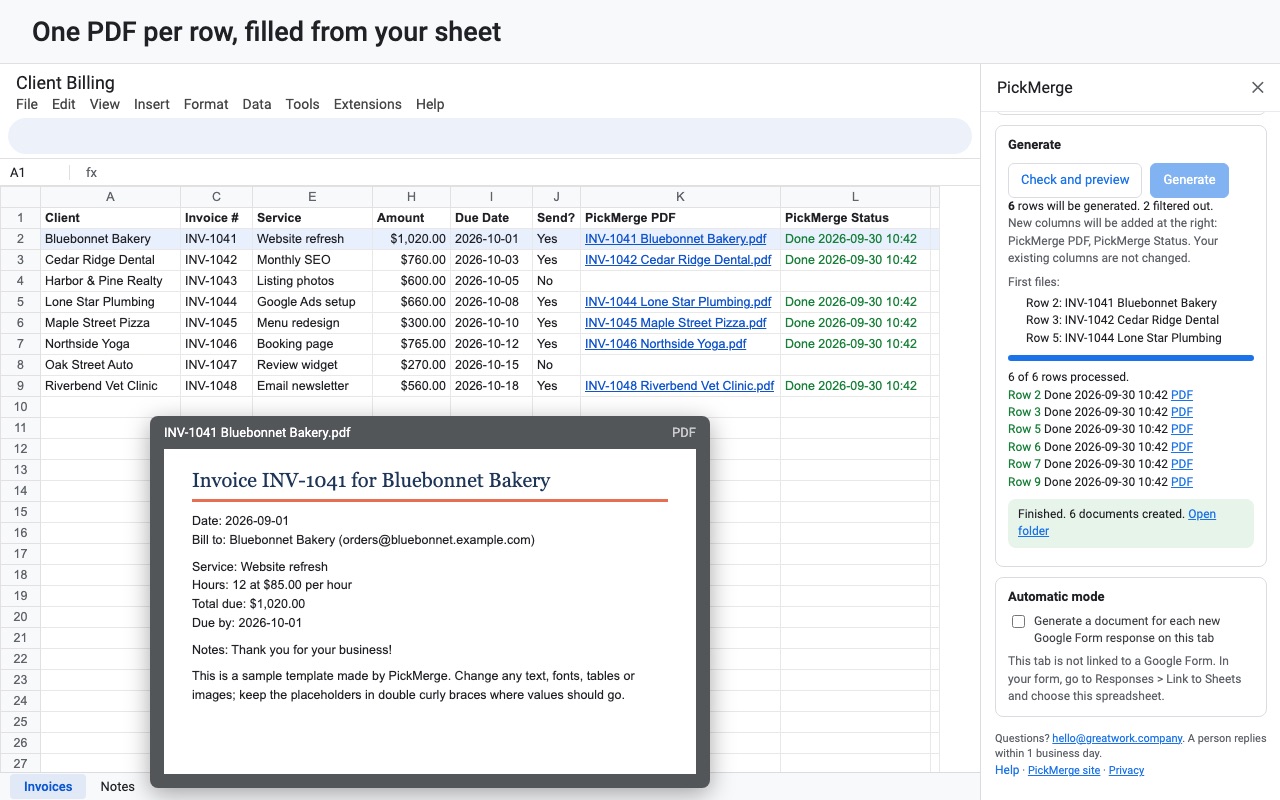Open the File menu

27,104
